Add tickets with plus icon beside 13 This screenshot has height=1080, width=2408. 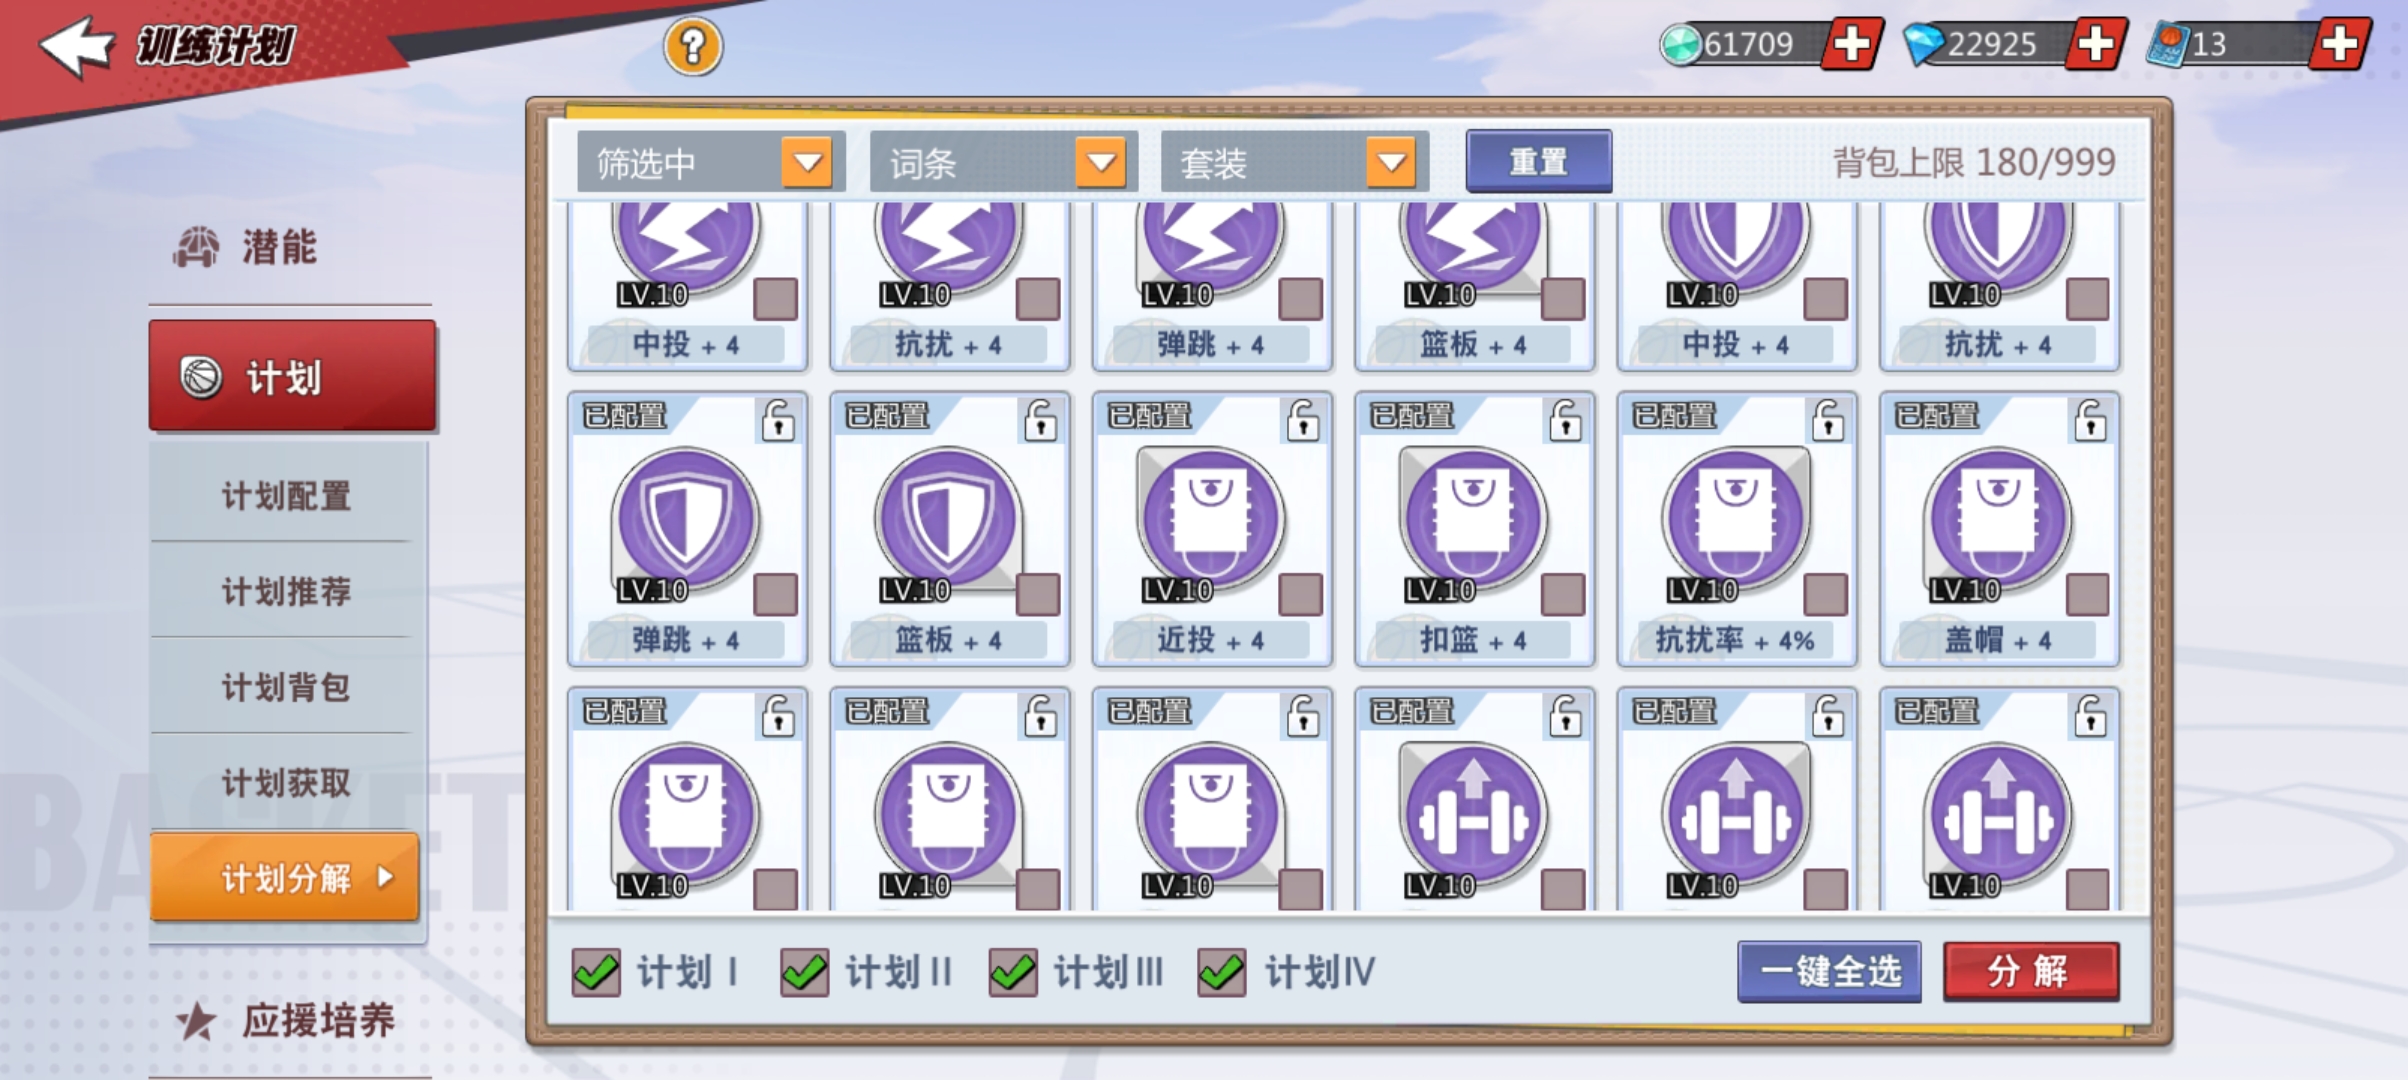[x=2339, y=44]
